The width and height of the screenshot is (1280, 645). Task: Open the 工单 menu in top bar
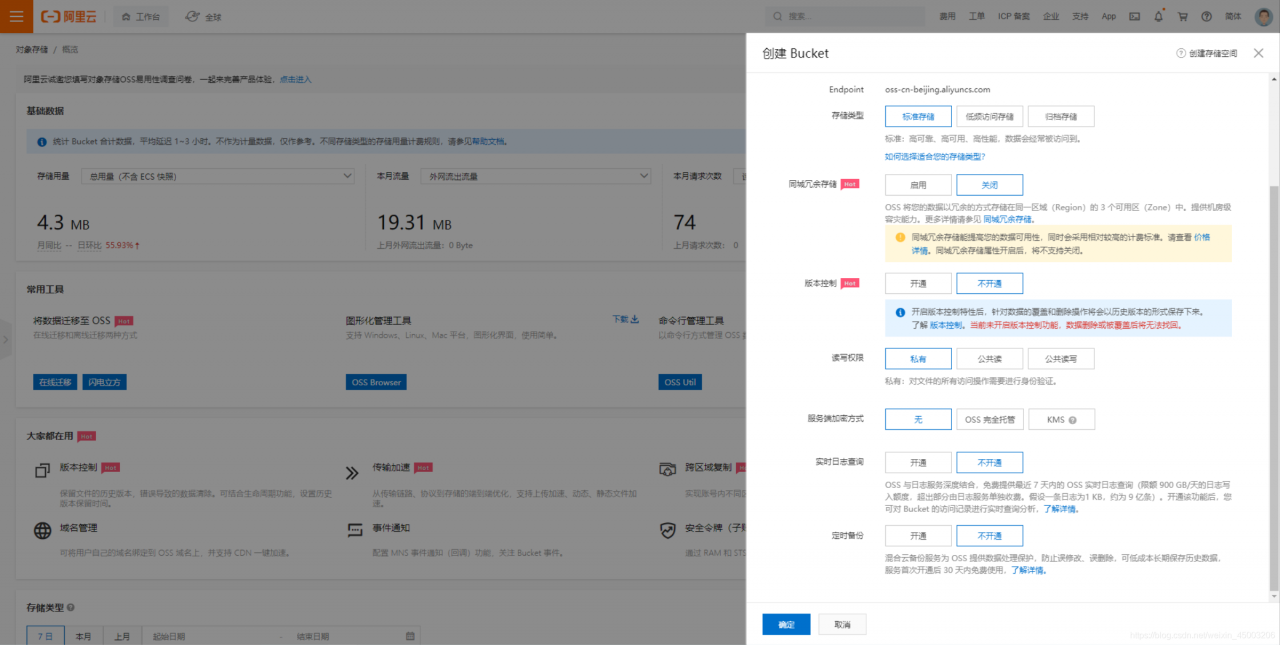[x=977, y=17]
